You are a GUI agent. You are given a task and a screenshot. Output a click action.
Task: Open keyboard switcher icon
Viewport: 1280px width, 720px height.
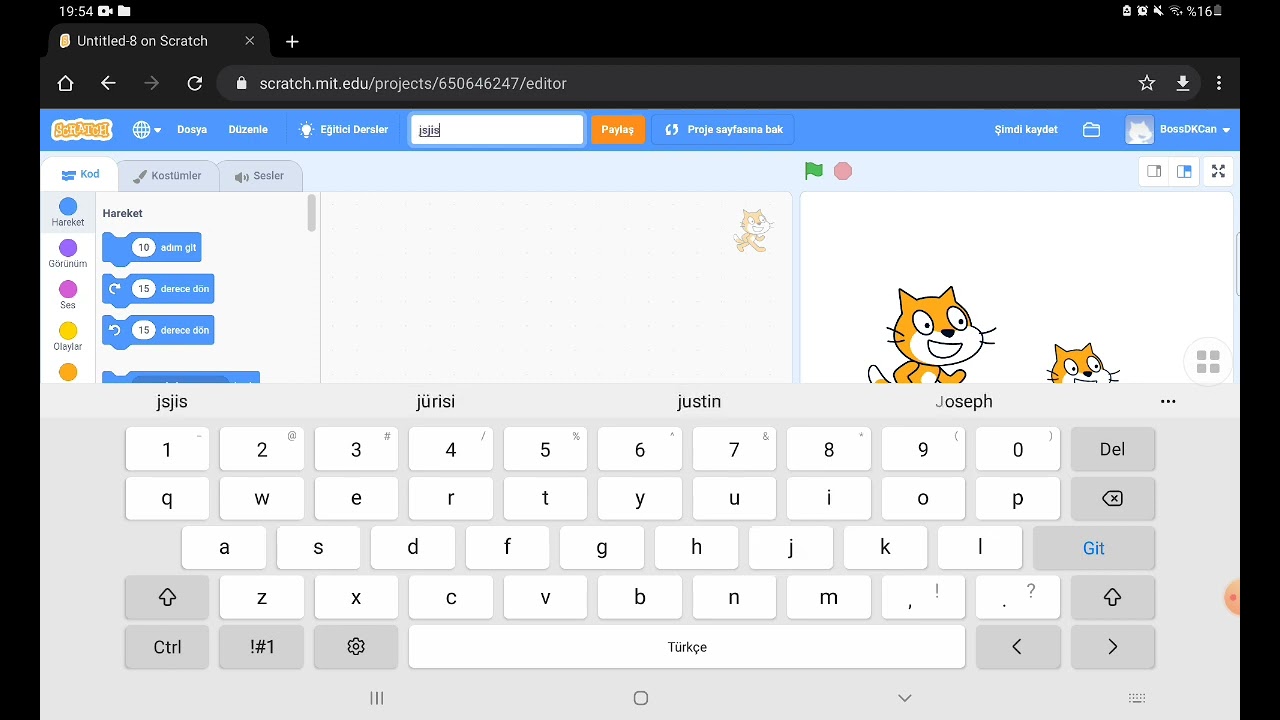1137,698
